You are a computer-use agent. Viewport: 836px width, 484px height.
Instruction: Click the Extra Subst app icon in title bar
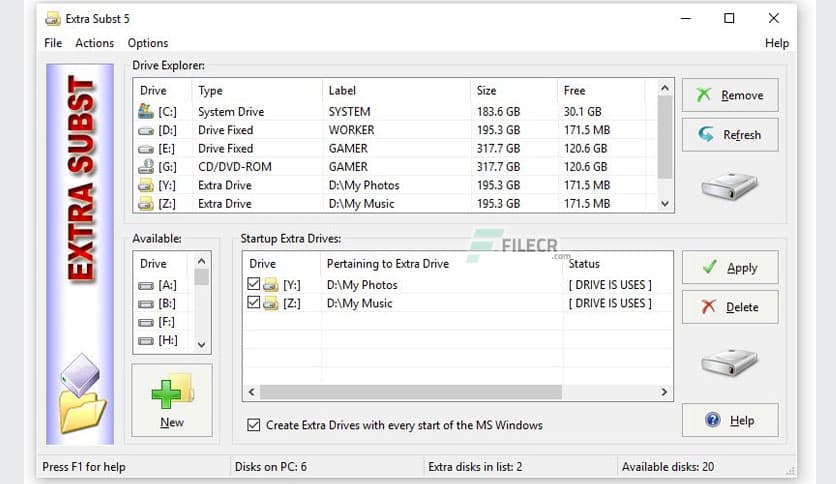(x=53, y=19)
